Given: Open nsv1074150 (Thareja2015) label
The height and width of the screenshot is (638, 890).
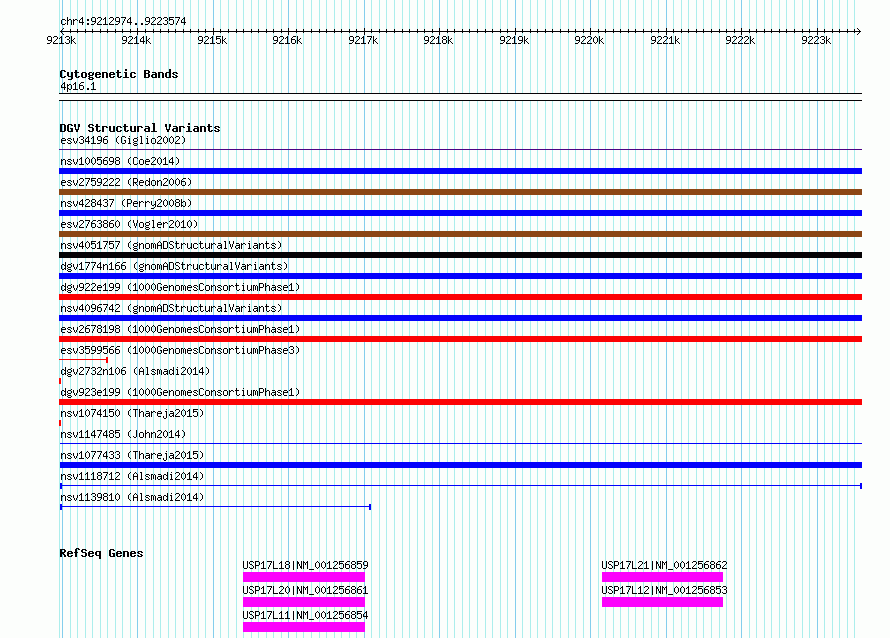Looking at the screenshot, I should pyautogui.click(x=132, y=413).
